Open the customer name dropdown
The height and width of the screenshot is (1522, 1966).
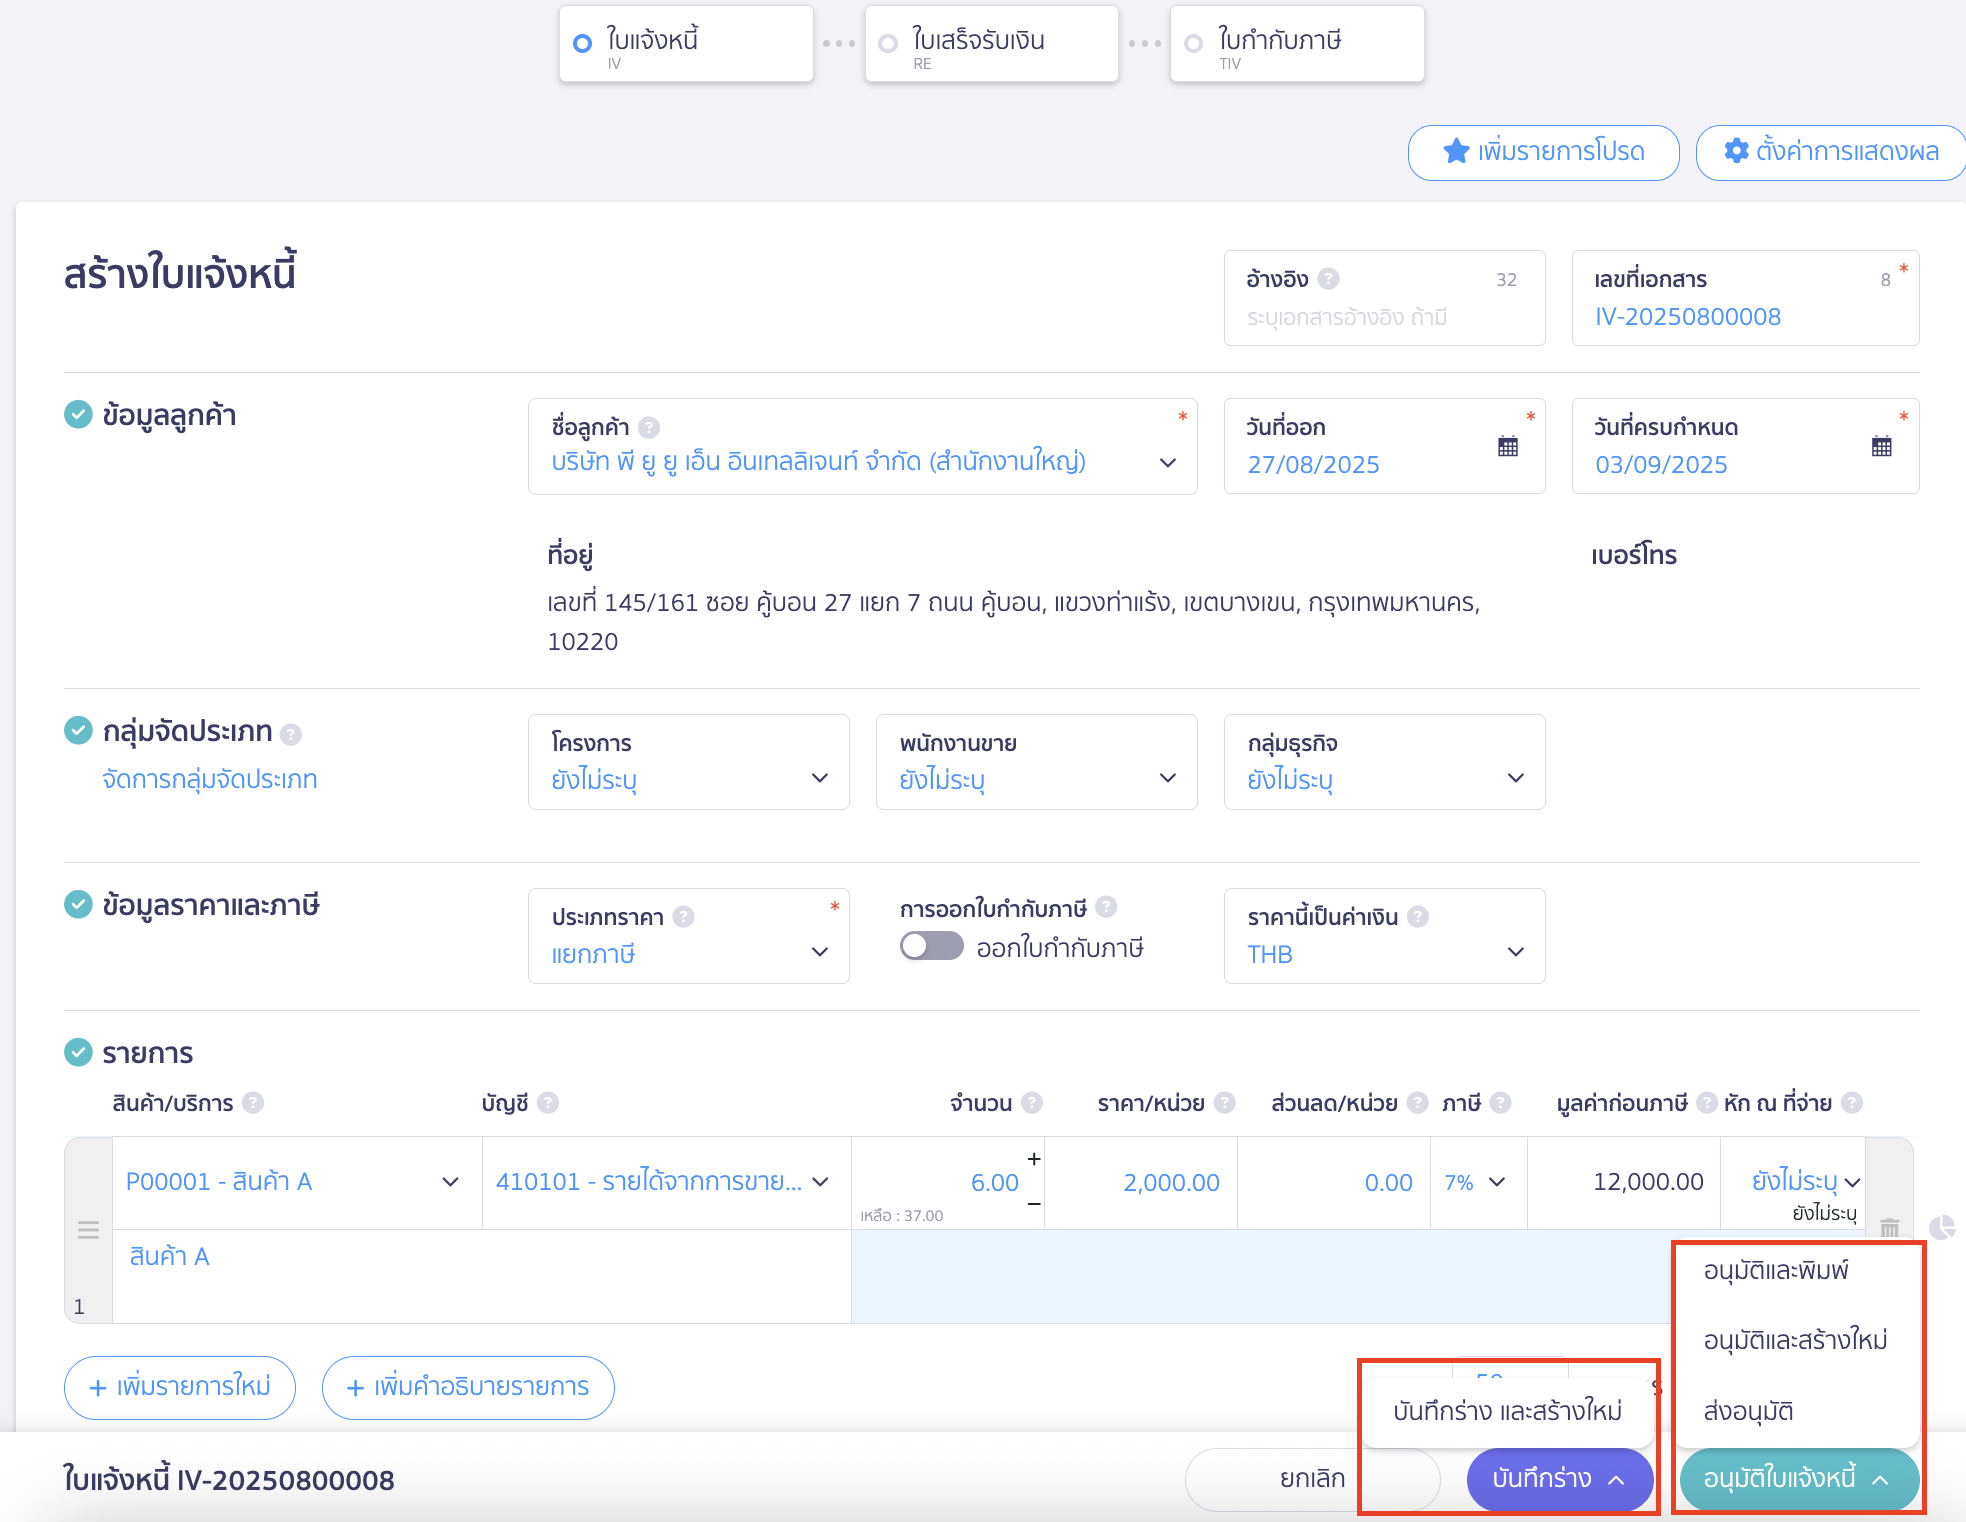[863, 447]
